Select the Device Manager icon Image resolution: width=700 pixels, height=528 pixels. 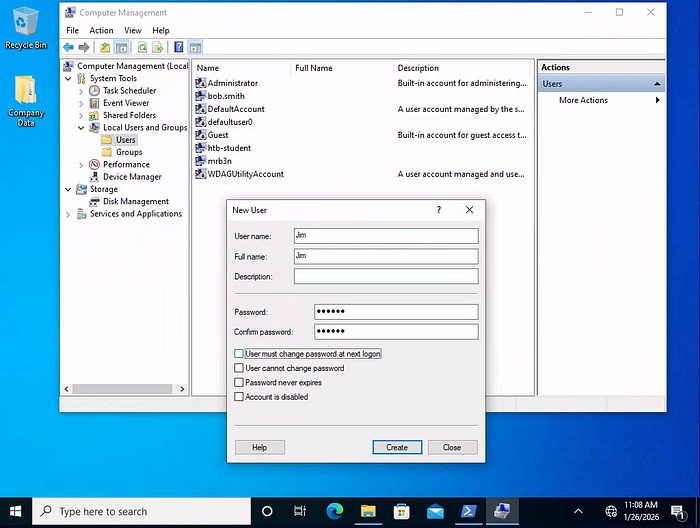click(94, 177)
